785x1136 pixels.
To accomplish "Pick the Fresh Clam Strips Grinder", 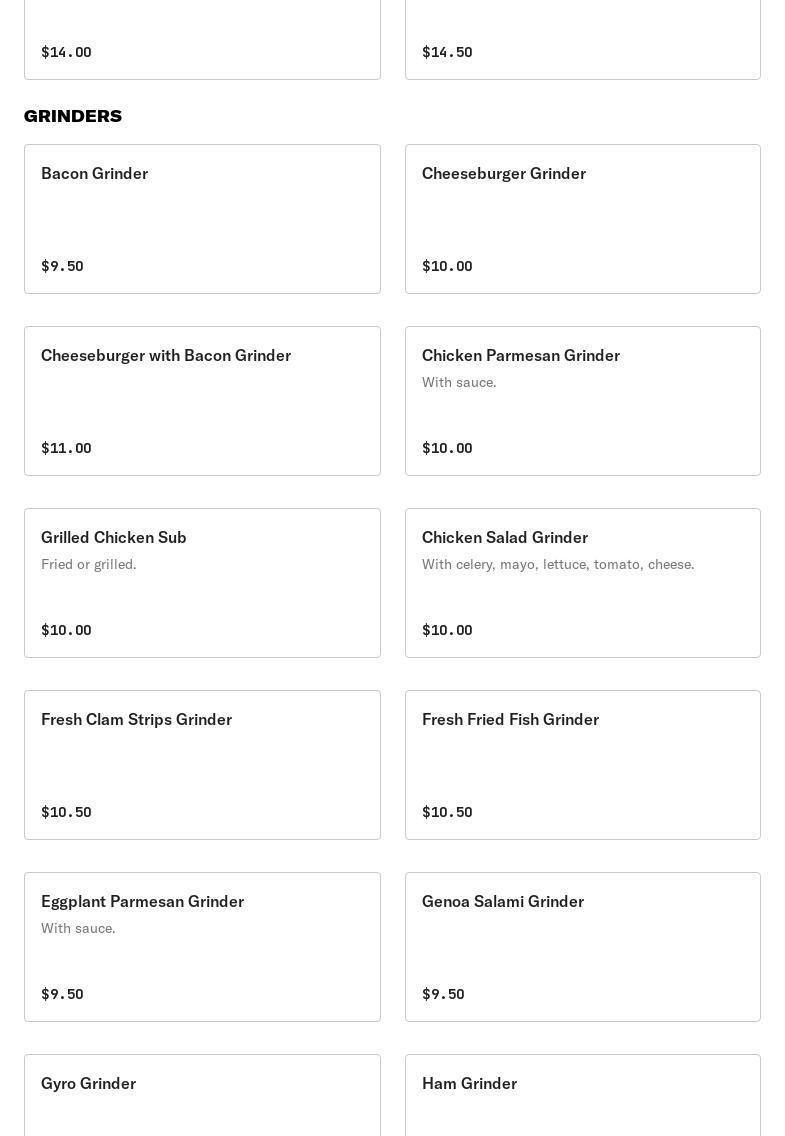I will click(x=202, y=764).
